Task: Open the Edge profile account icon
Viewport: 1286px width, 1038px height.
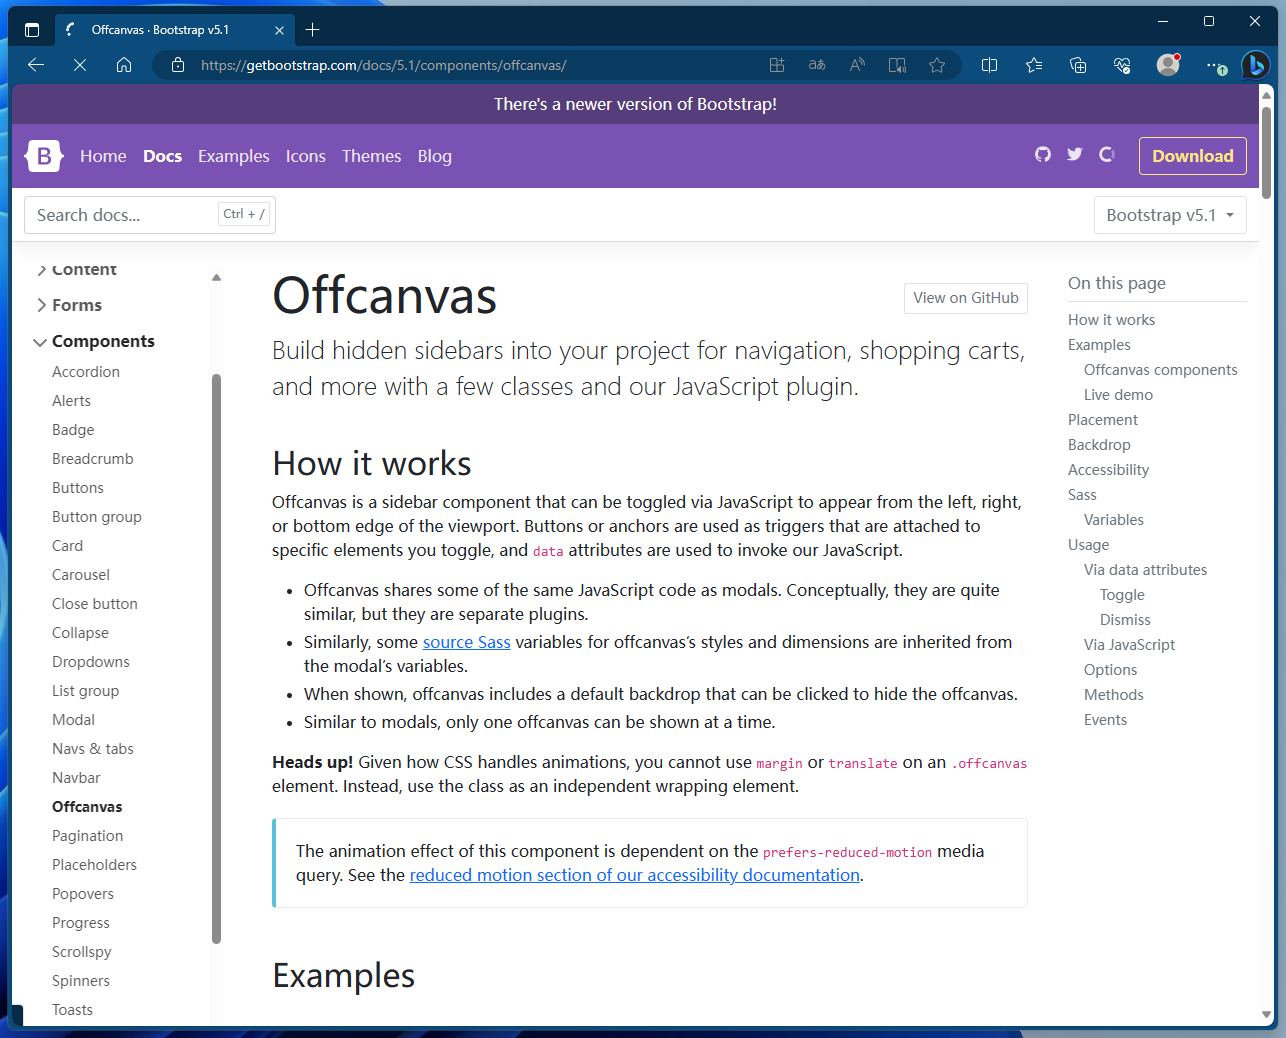Action: point(1167,65)
